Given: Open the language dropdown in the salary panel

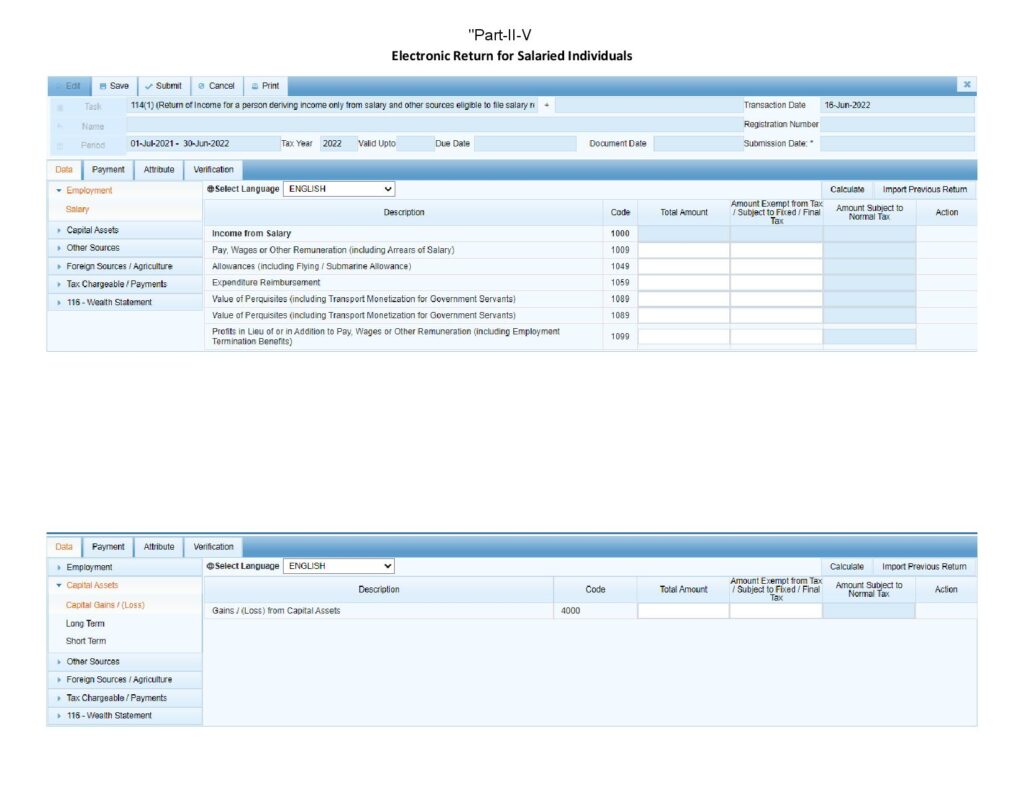Looking at the screenshot, I should [x=339, y=188].
